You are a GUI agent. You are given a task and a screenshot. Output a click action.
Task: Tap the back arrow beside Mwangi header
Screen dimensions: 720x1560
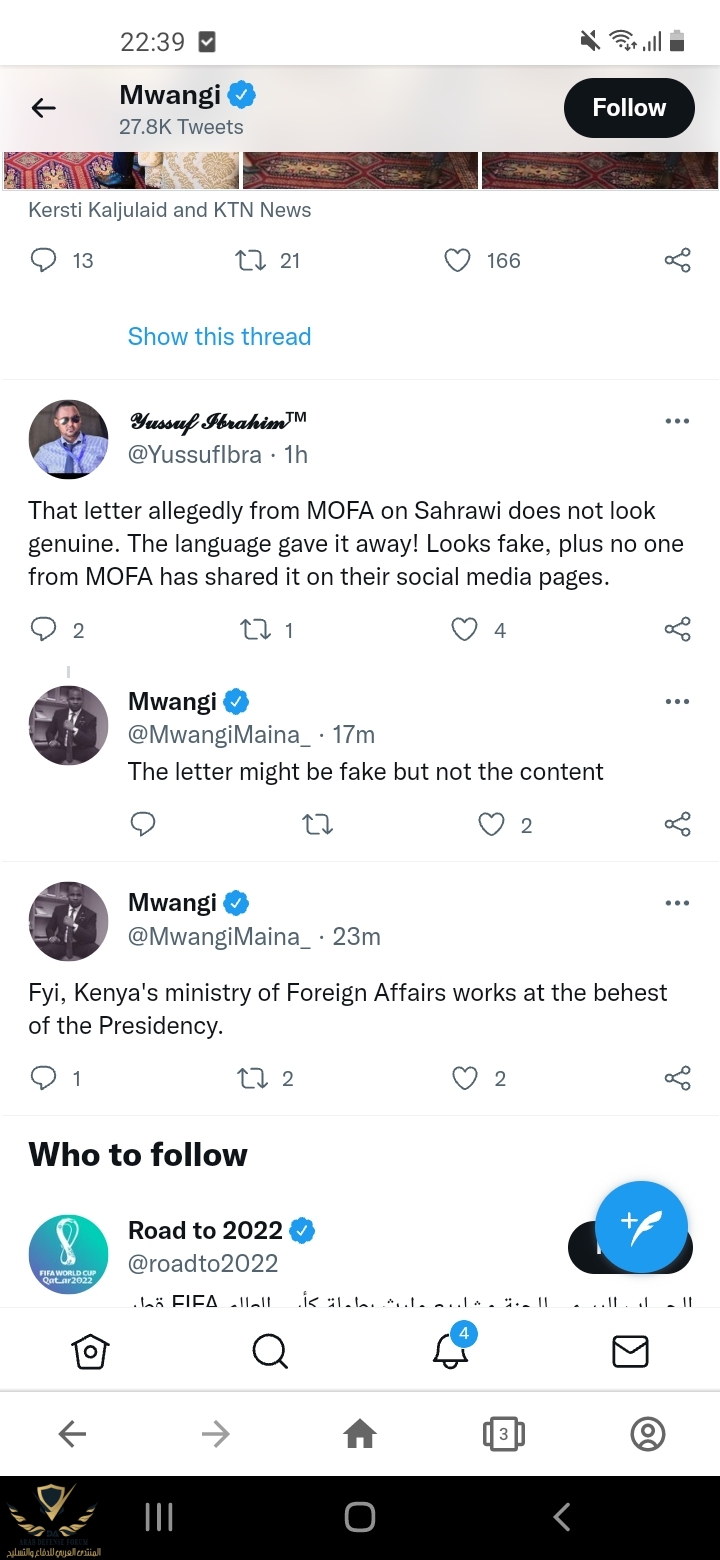[x=44, y=108]
